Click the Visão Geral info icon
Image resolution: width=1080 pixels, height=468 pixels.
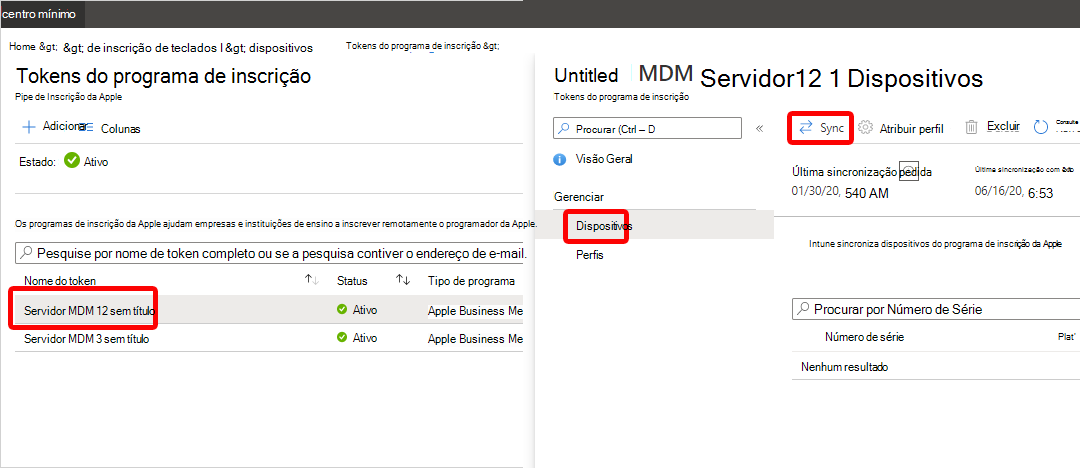click(x=559, y=159)
